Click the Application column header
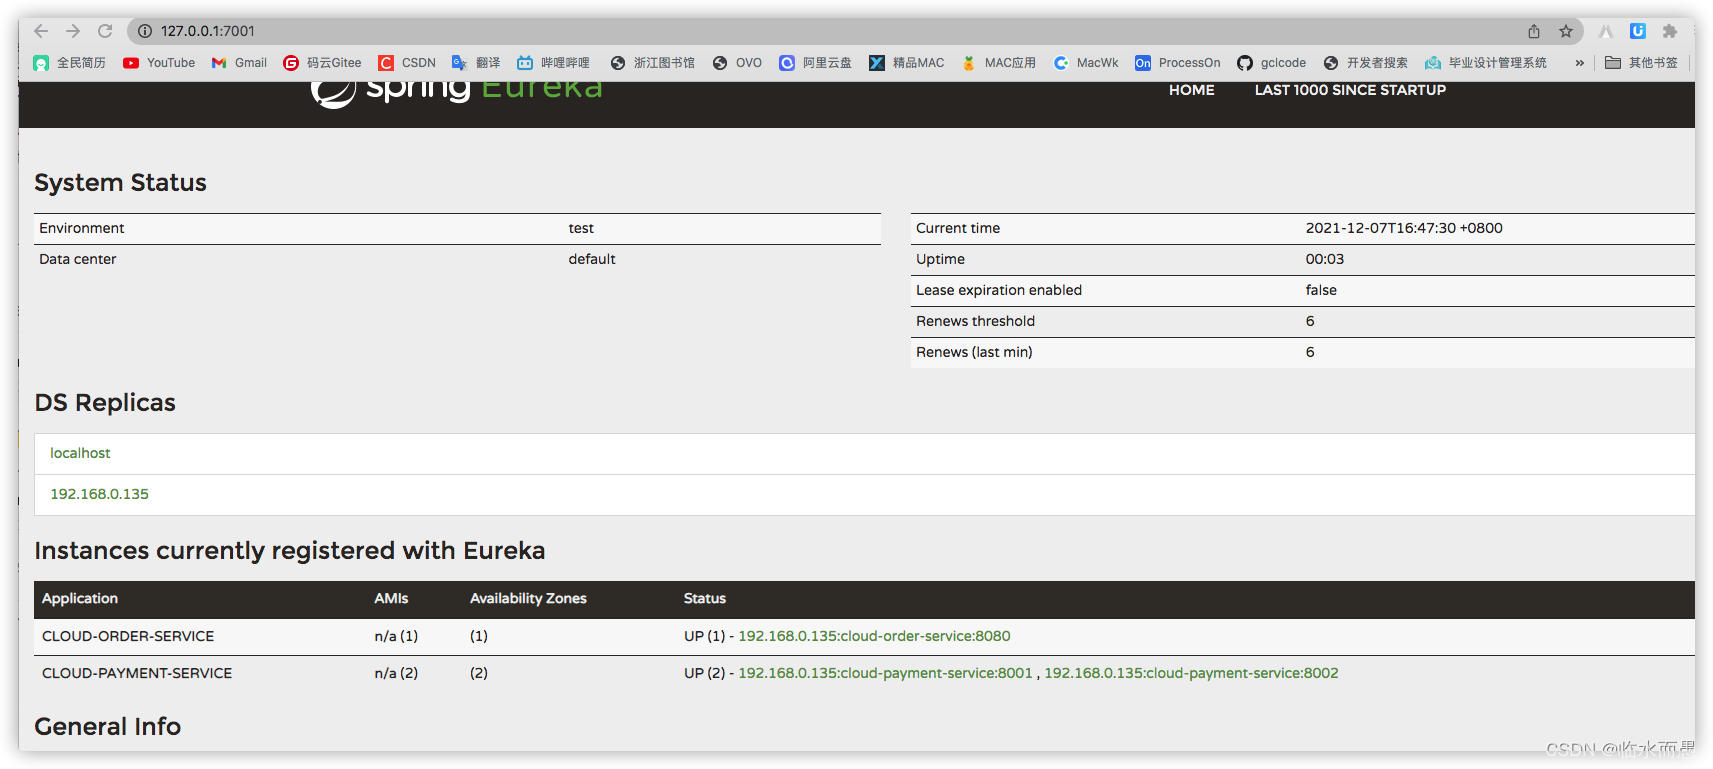This screenshot has height=769, width=1713. [80, 598]
